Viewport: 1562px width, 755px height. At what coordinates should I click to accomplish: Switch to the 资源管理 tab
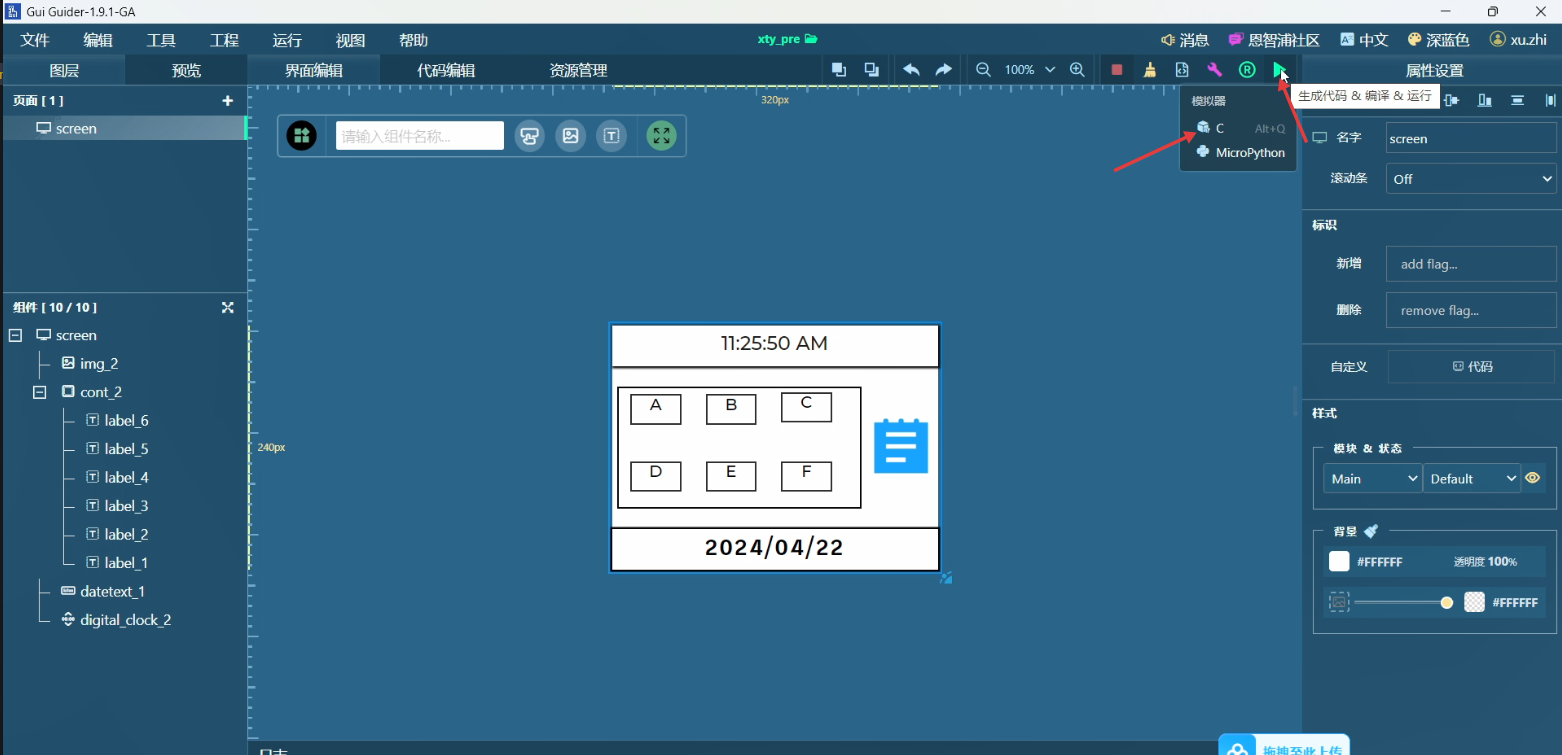coord(578,70)
